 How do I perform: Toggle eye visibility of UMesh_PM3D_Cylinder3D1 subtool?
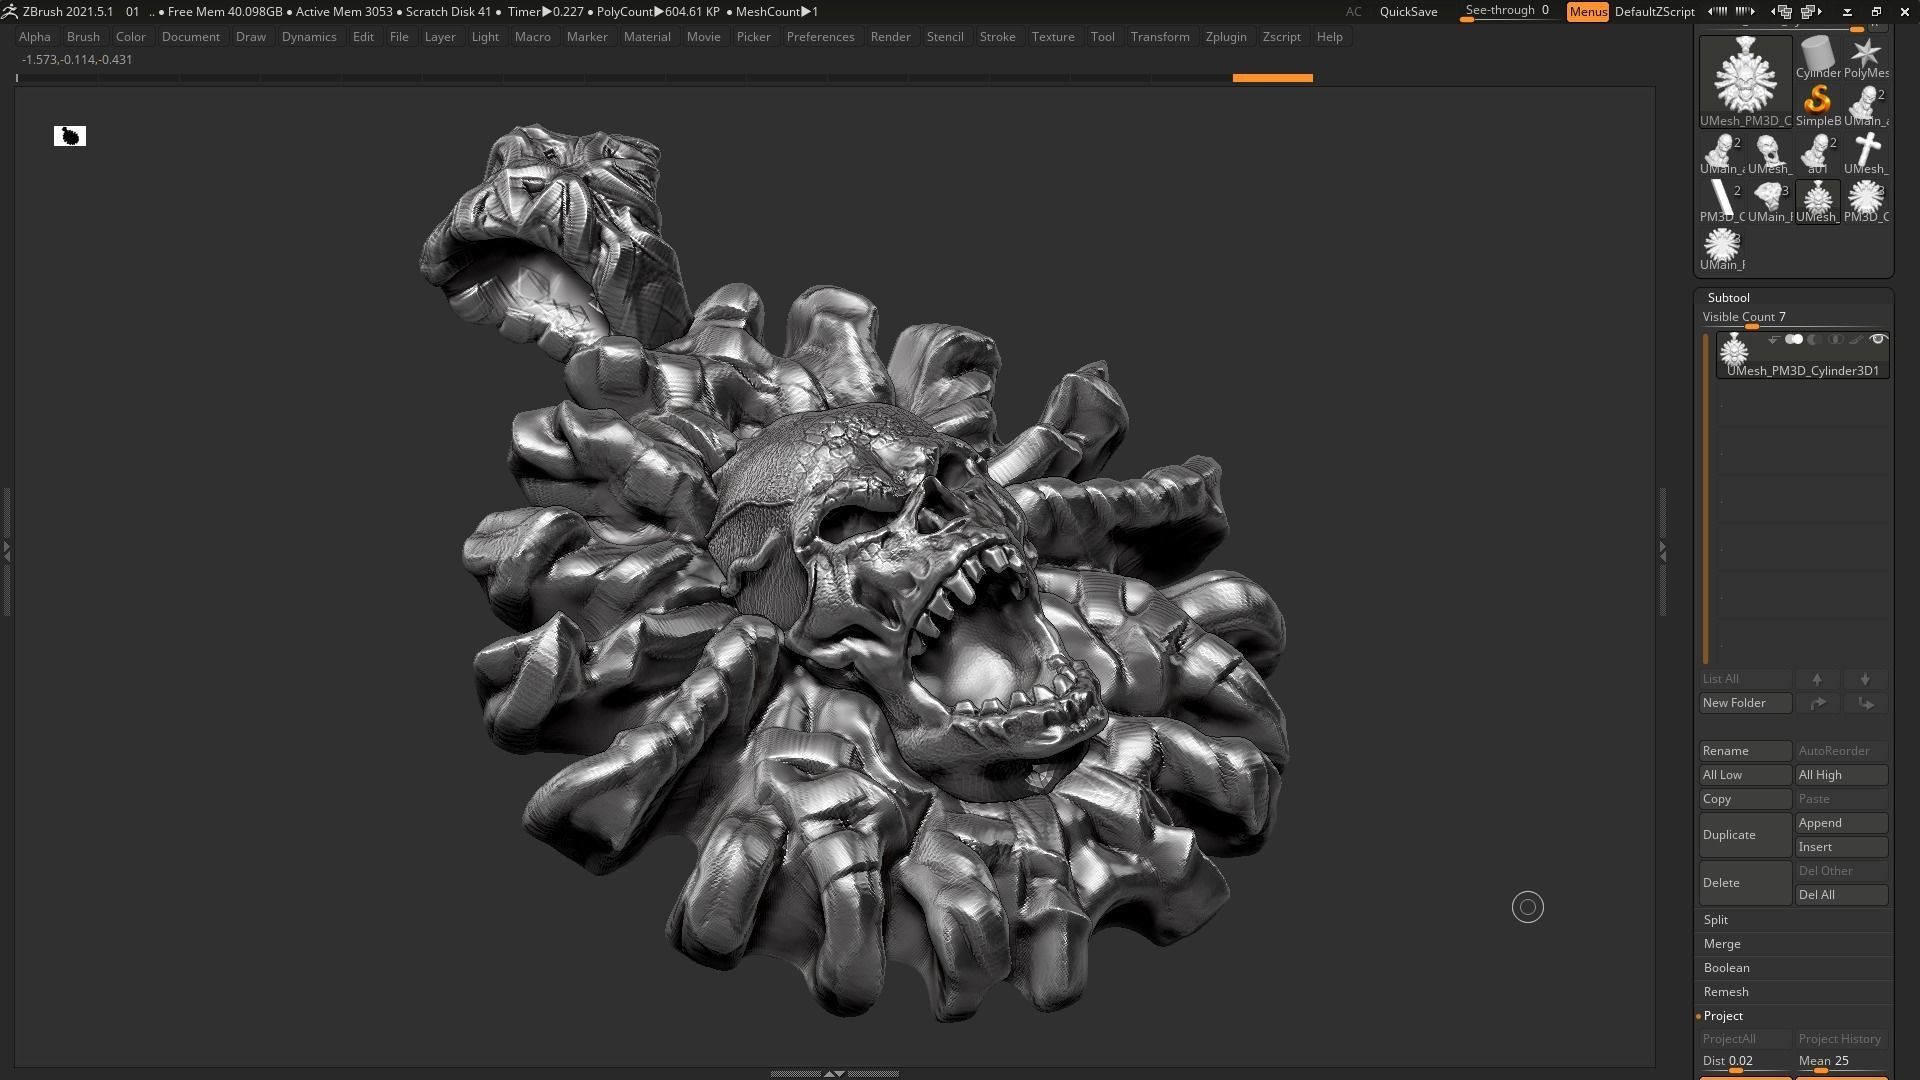click(1878, 340)
